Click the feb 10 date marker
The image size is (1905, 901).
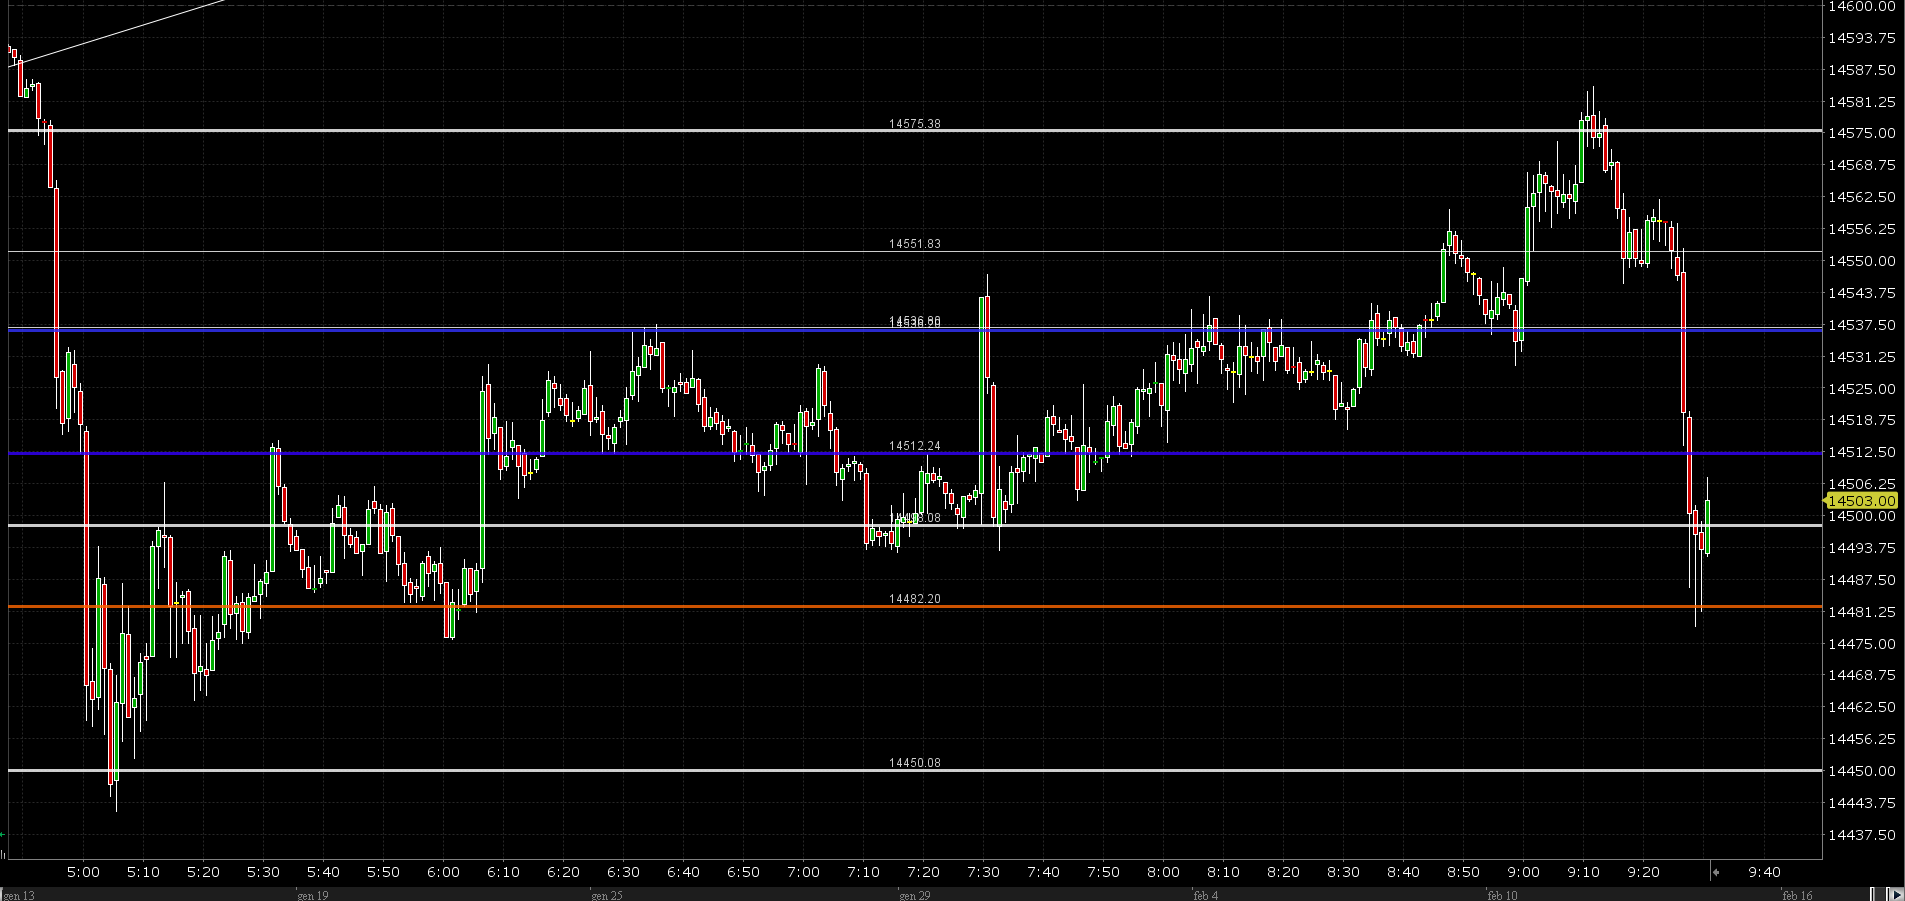(1502, 895)
